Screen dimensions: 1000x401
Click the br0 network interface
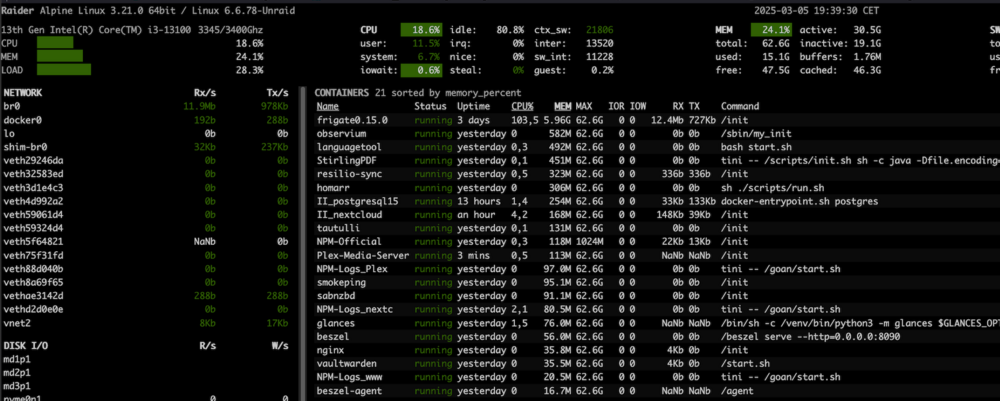coord(11,106)
